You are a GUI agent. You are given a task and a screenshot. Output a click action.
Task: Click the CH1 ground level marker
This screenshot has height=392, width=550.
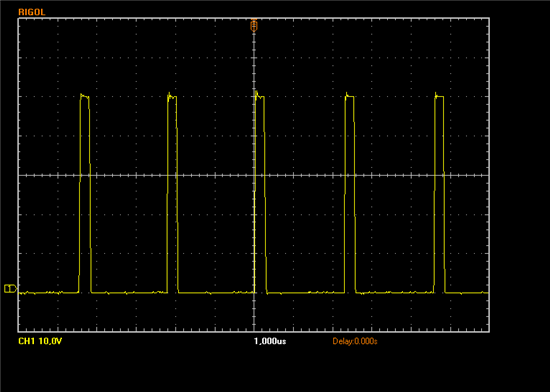pyautogui.click(x=10, y=289)
